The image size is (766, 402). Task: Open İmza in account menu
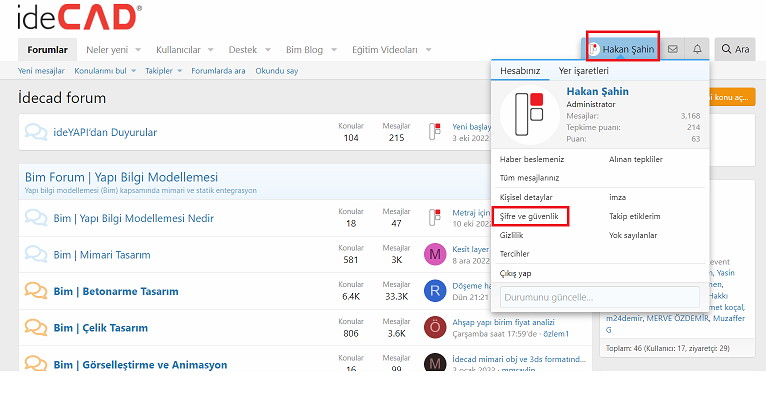(617, 197)
